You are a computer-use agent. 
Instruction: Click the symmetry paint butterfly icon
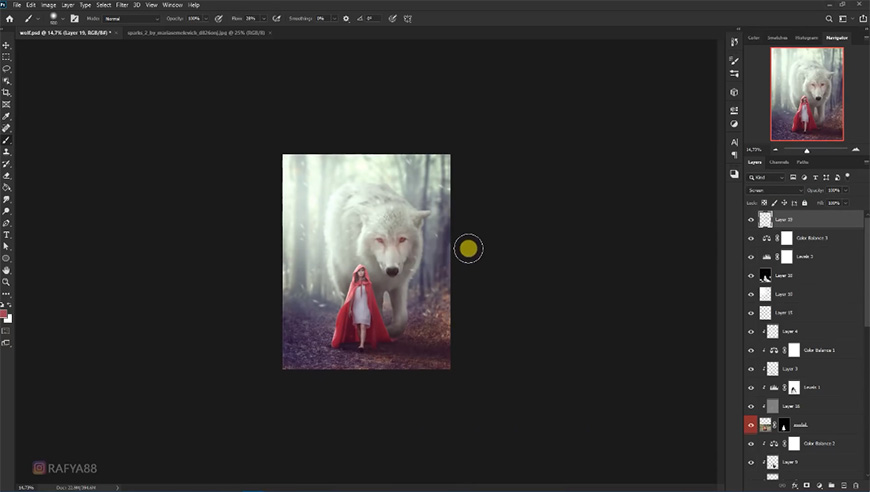[408, 18]
